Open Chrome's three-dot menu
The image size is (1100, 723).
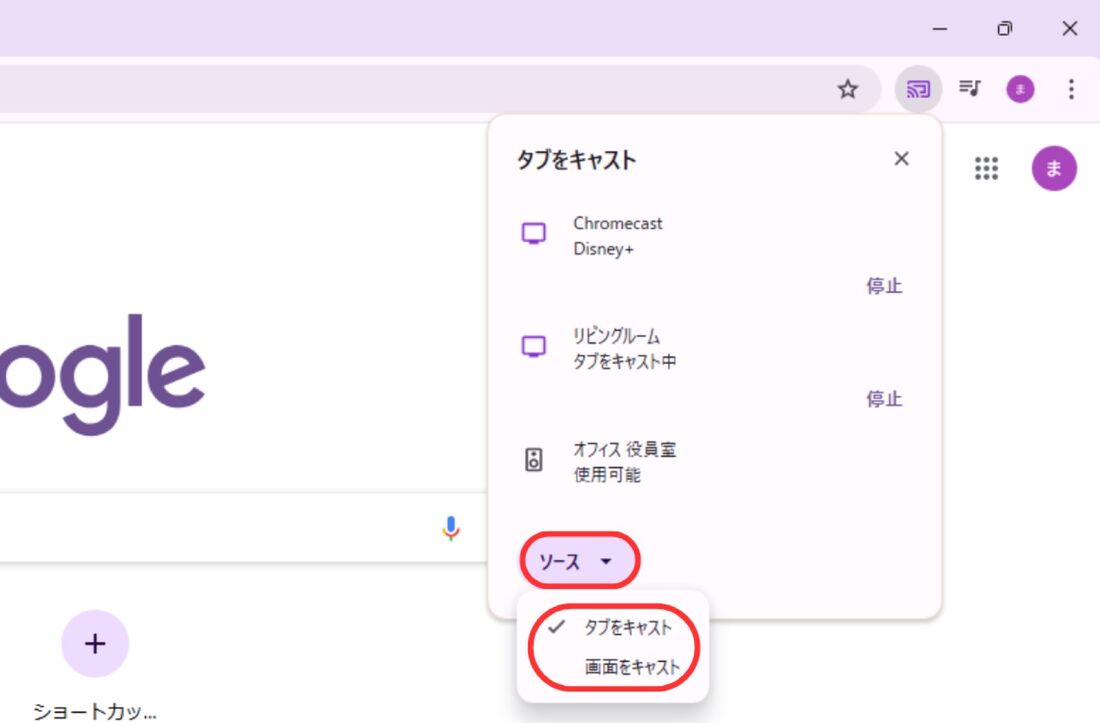[1070, 89]
